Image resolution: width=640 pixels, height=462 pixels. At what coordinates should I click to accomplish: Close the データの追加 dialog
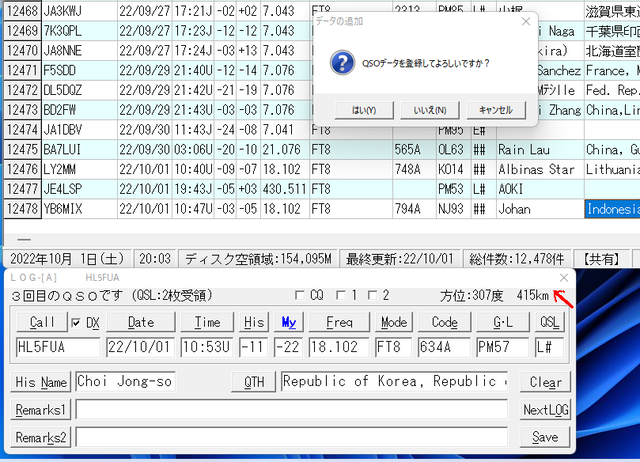coord(526,22)
